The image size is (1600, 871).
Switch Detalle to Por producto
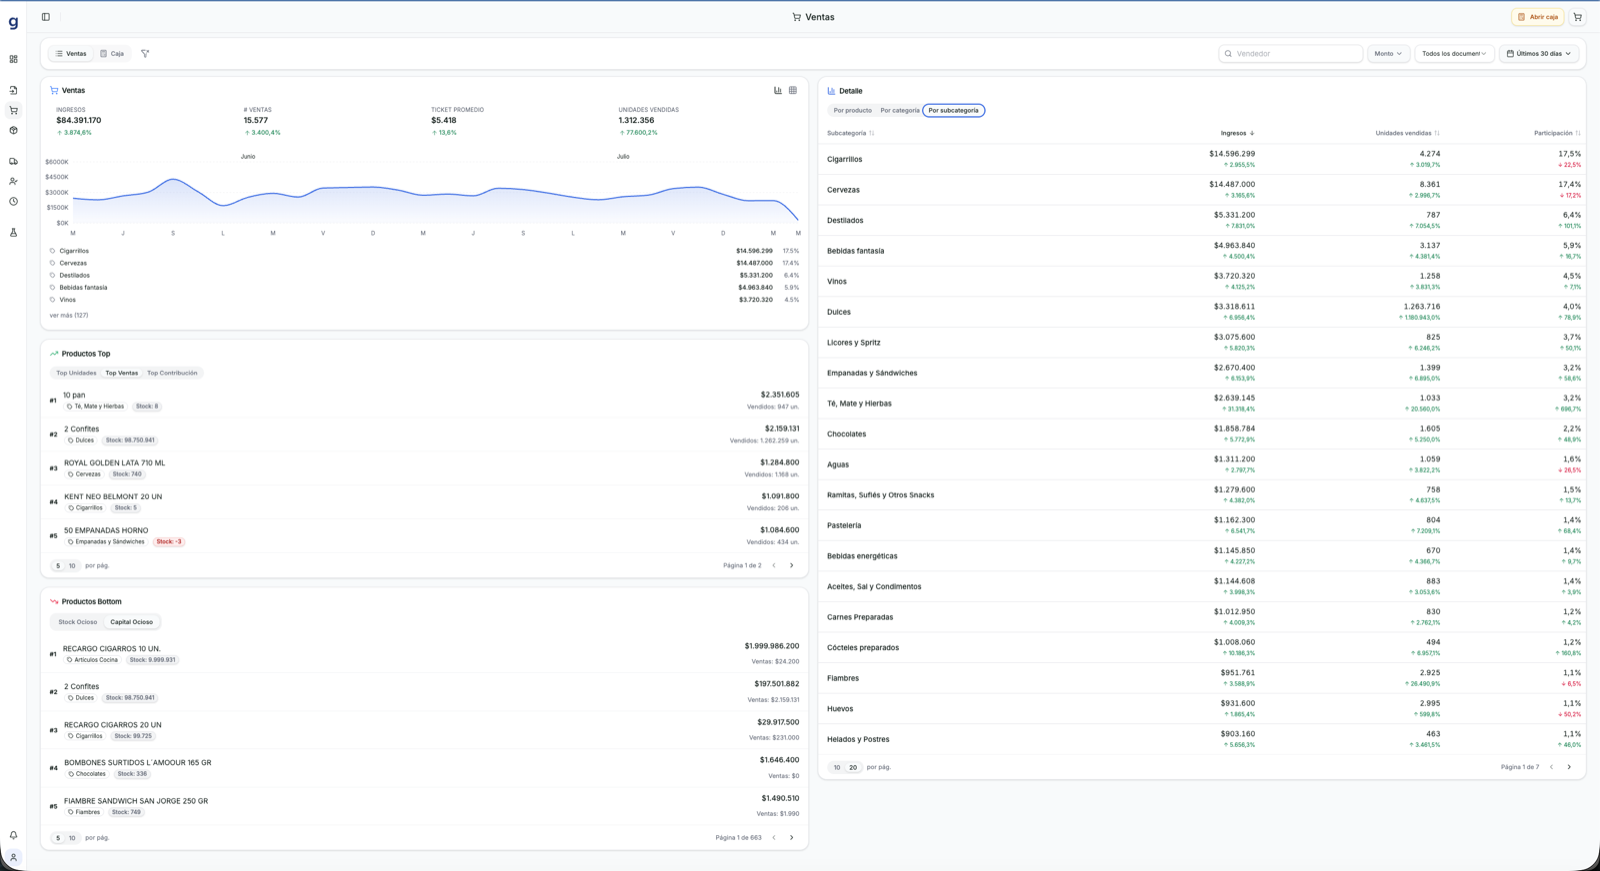coord(853,110)
